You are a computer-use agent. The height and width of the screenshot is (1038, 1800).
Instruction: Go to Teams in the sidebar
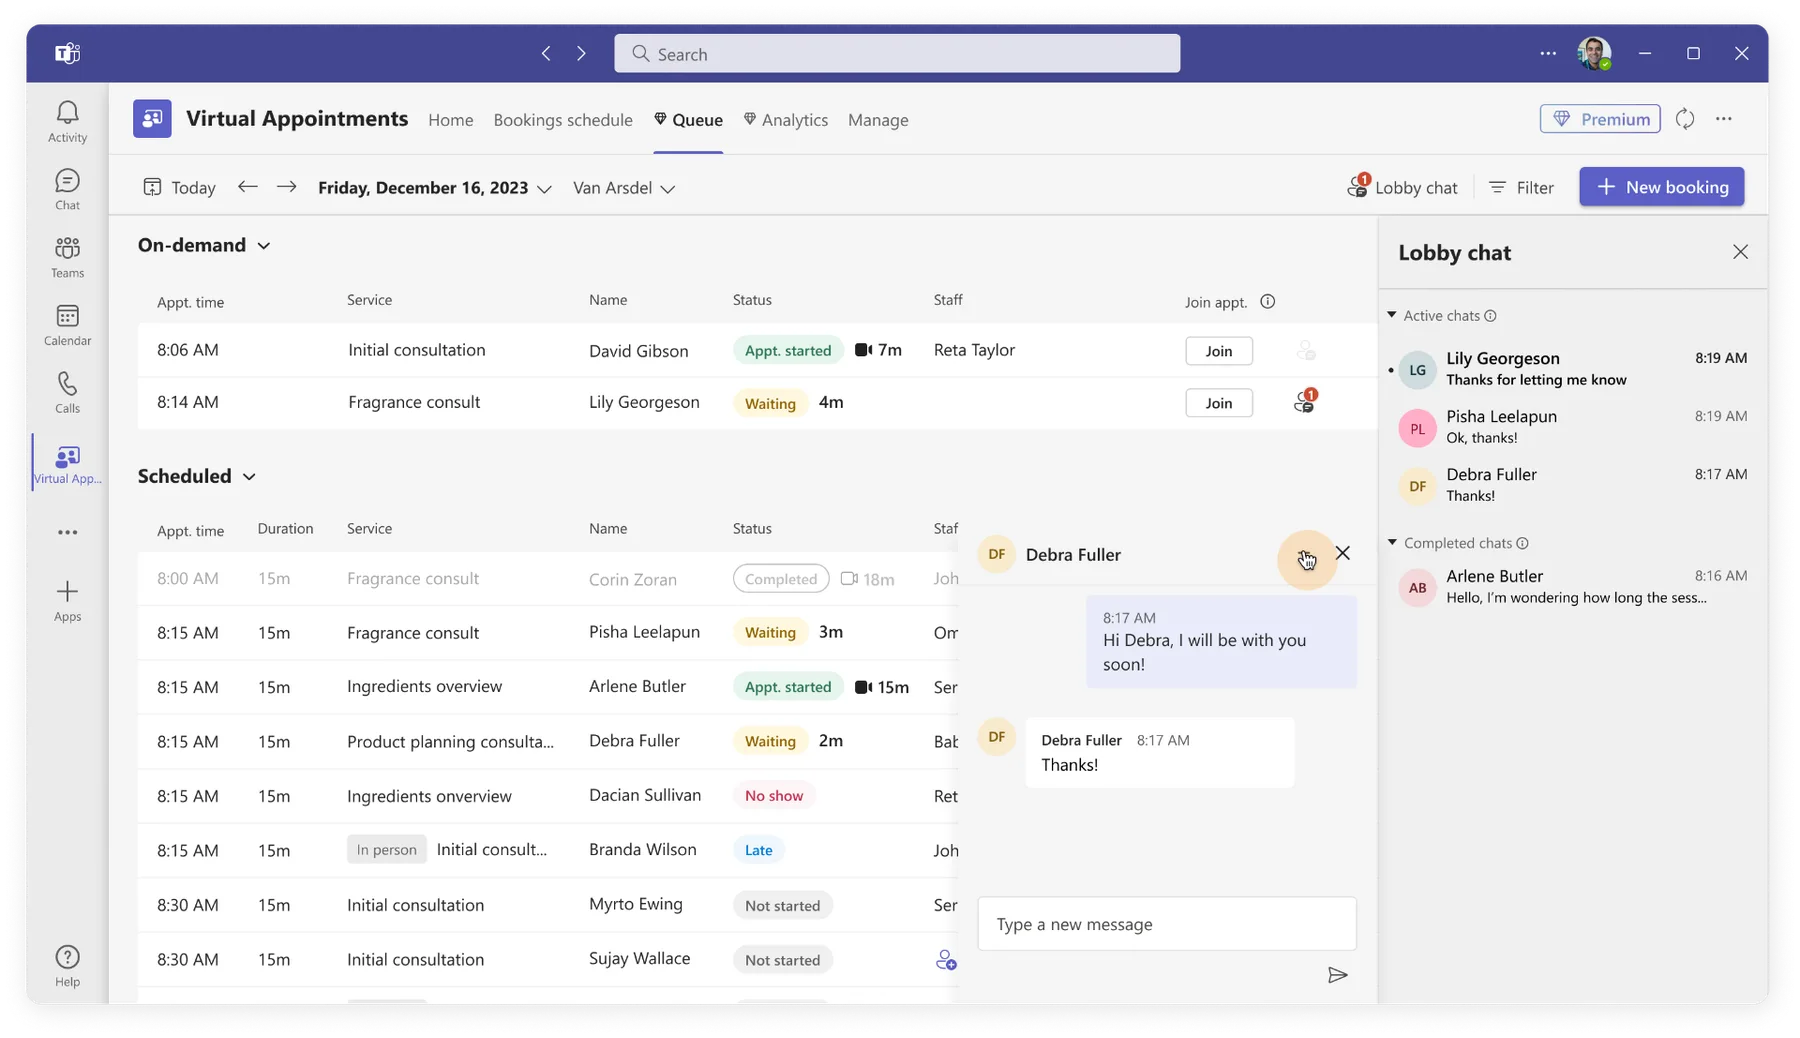point(67,257)
